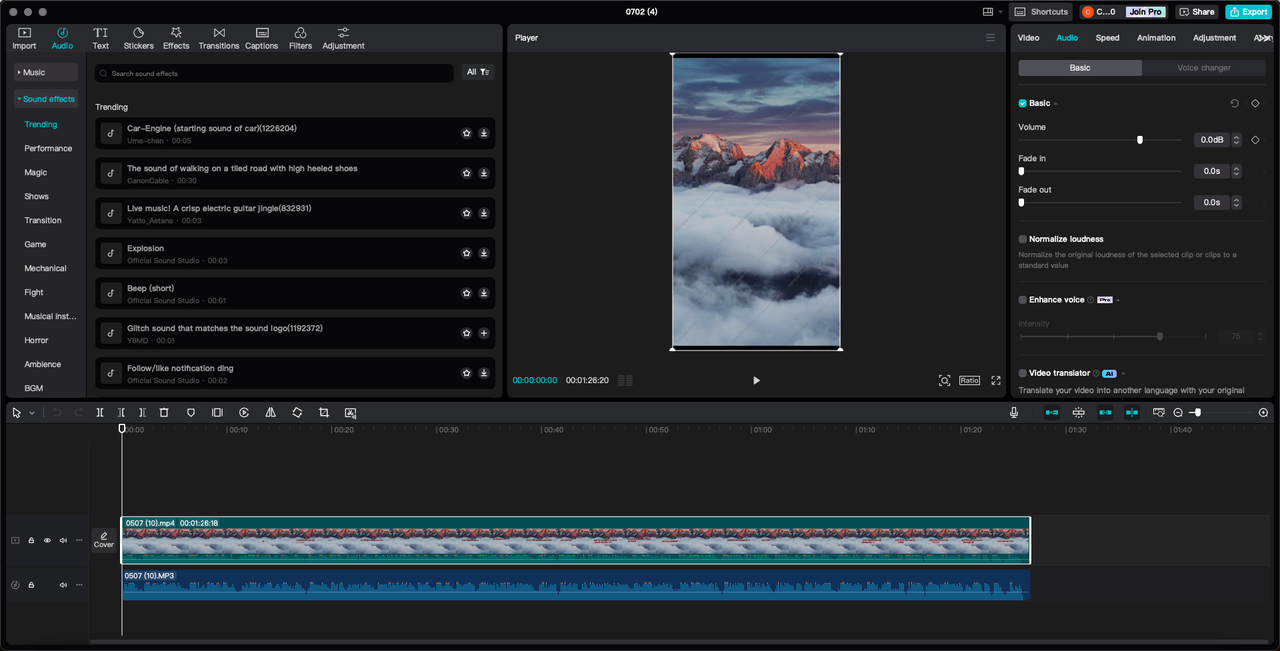Screen dimensions: 1280x651
Task: Click the Player panel hamburger menu icon
Action: pyautogui.click(x=991, y=37)
